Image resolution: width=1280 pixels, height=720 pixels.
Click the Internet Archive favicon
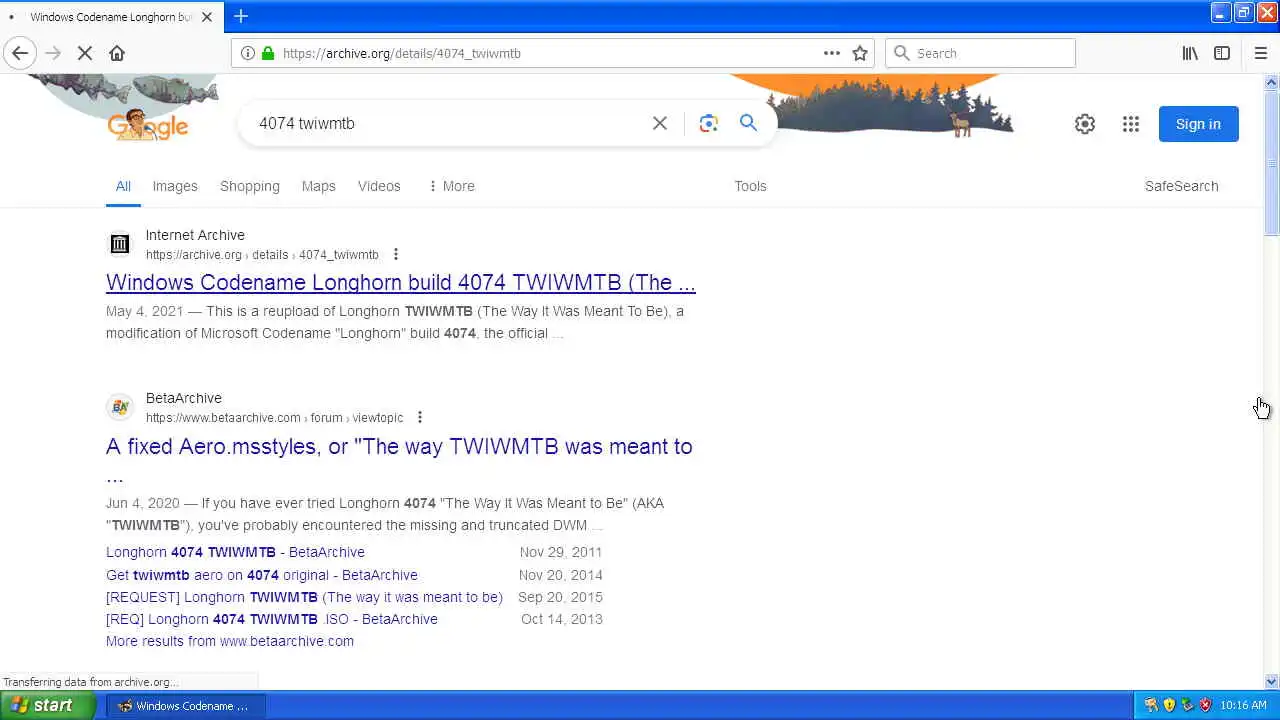[120, 244]
